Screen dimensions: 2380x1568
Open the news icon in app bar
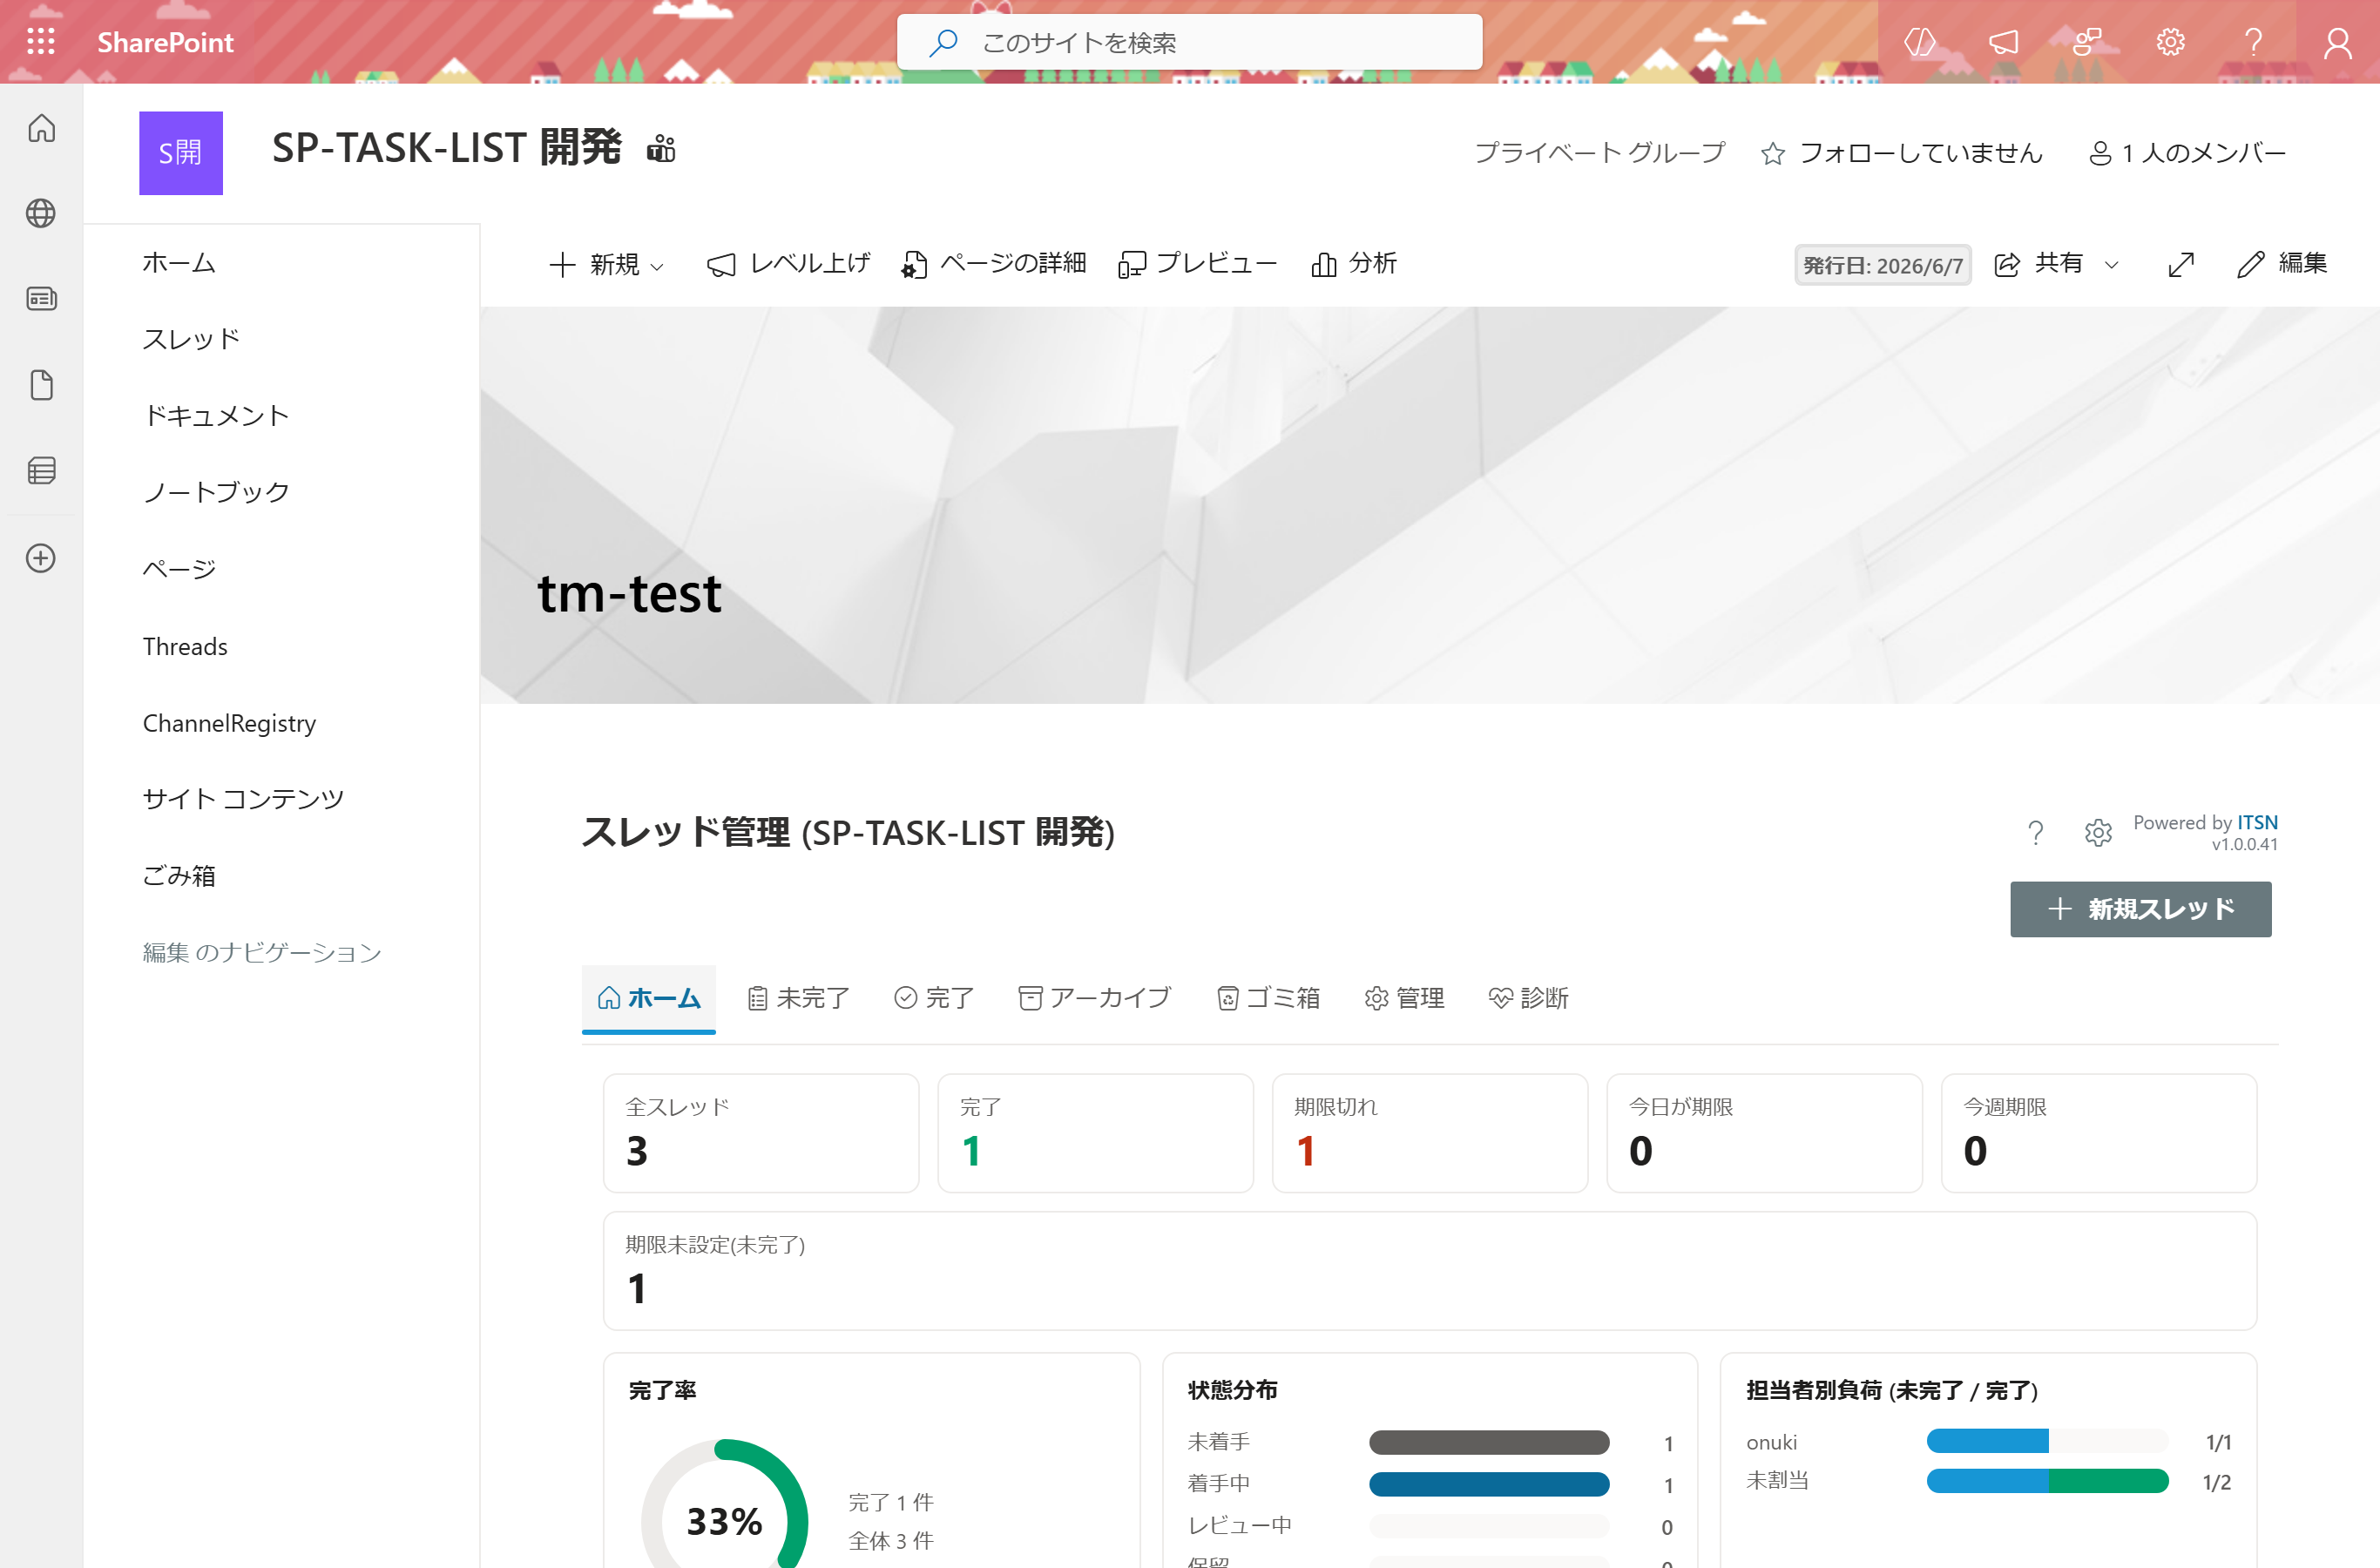(41, 298)
